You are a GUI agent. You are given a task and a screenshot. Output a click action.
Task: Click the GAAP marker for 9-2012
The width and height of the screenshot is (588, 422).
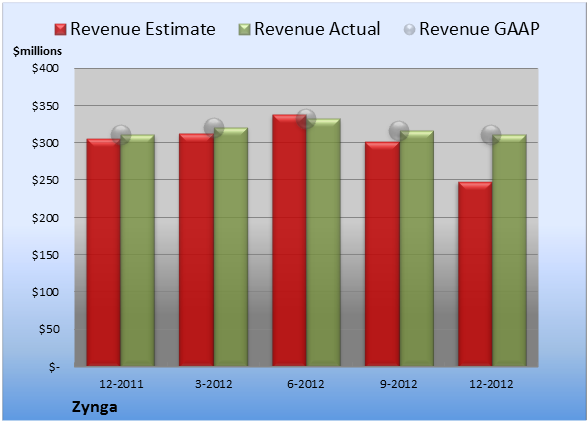(399, 131)
